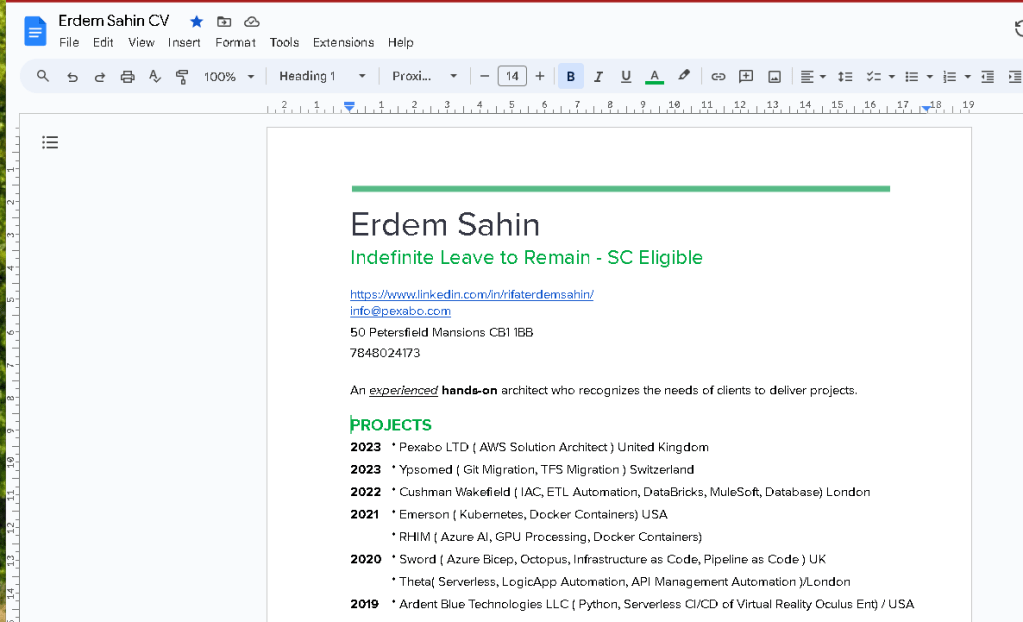Undo the last action
Image resolution: width=1023 pixels, height=622 pixels.
(72, 77)
